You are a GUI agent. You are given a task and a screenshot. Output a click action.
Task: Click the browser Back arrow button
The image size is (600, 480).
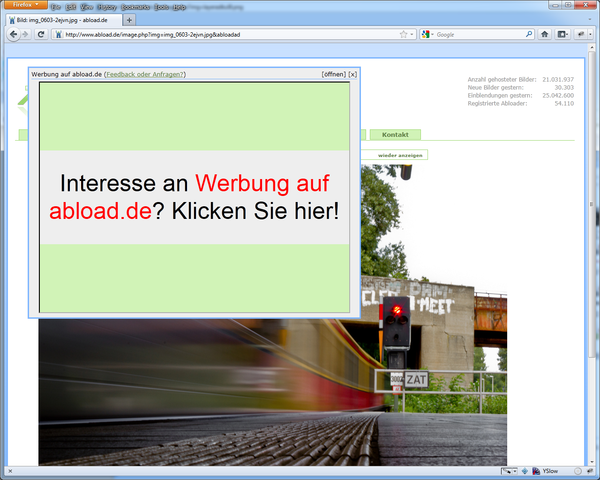coord(10,34)
